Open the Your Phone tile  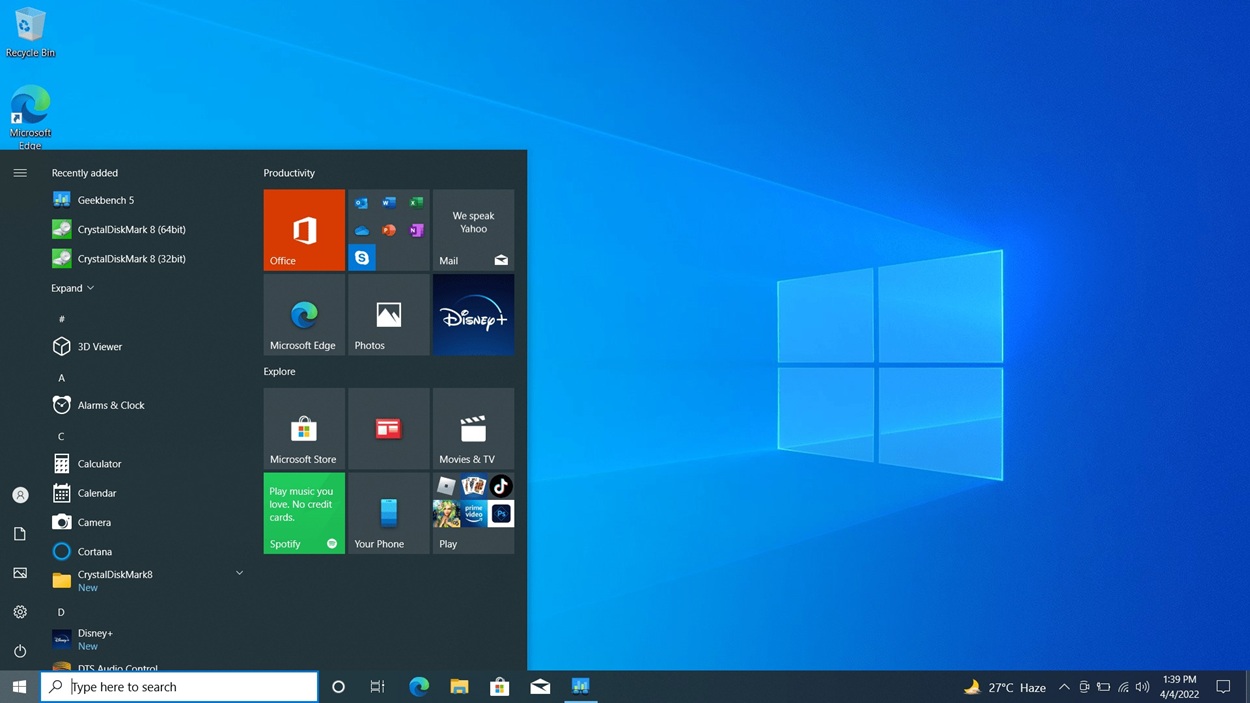point(388,513)
